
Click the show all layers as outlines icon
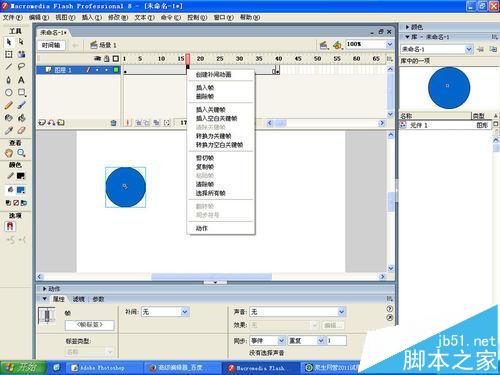116,59
